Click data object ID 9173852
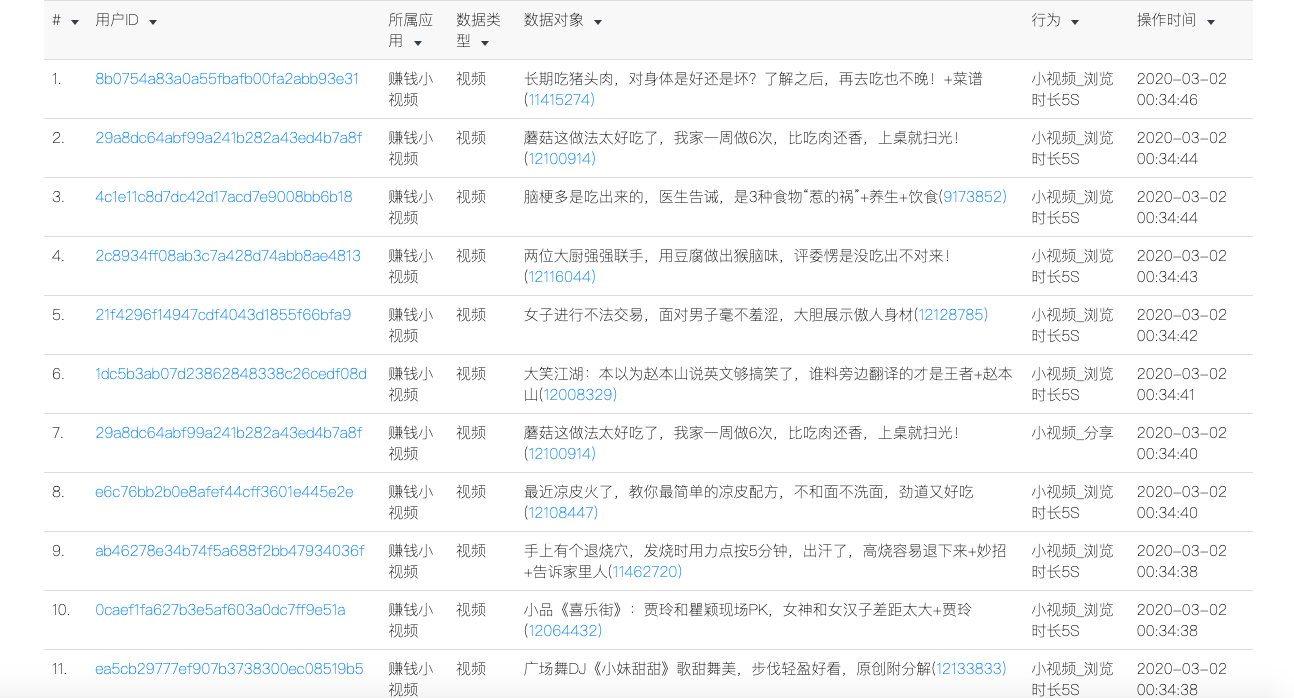 coord(974,197)
